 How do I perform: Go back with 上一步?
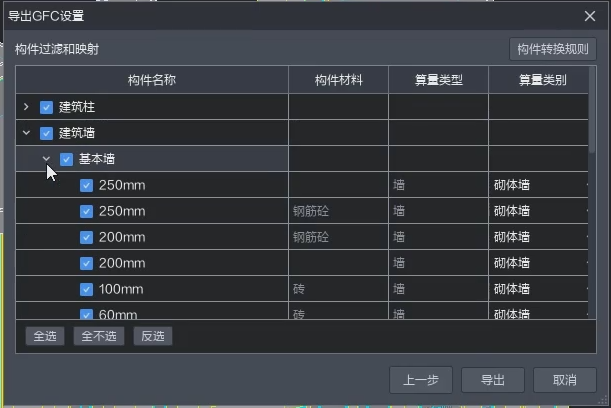[421, 380]
